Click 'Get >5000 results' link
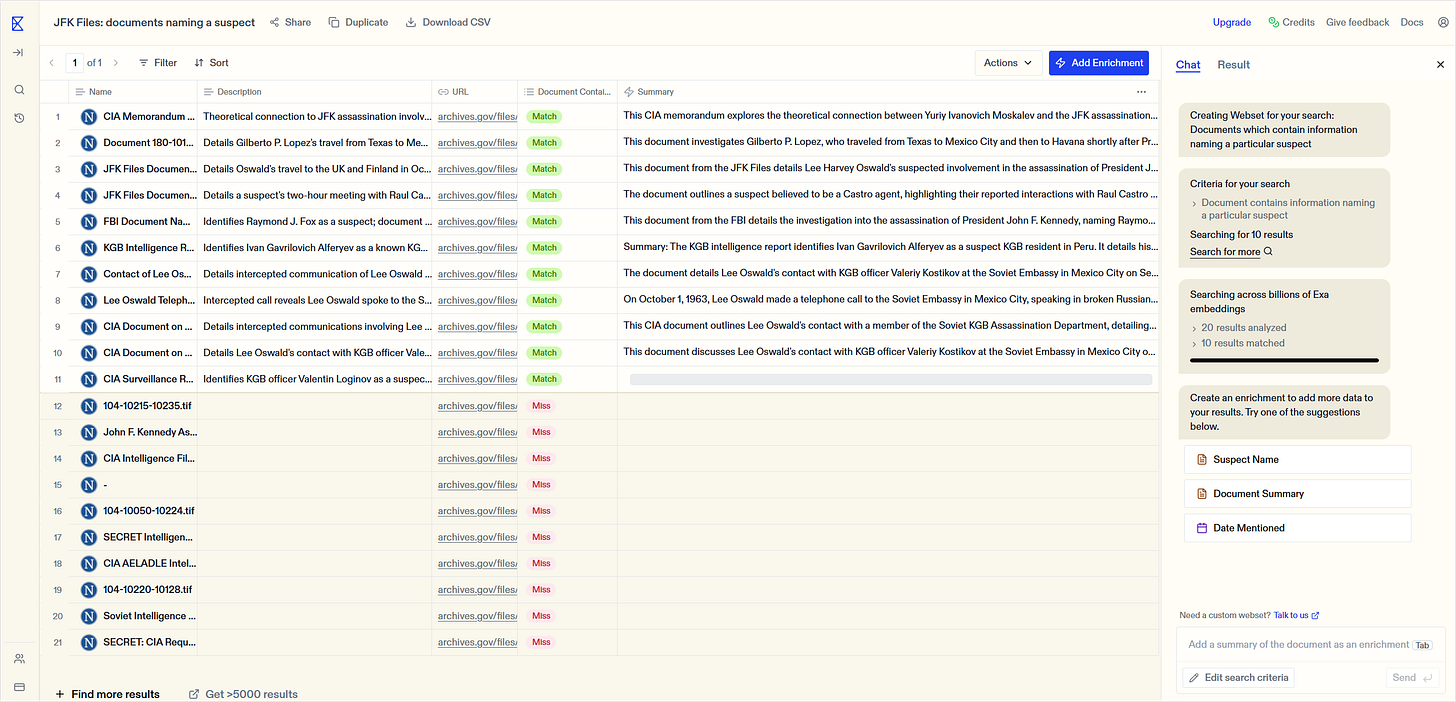Screen dimensions: 1456x702 pos(244,694)
